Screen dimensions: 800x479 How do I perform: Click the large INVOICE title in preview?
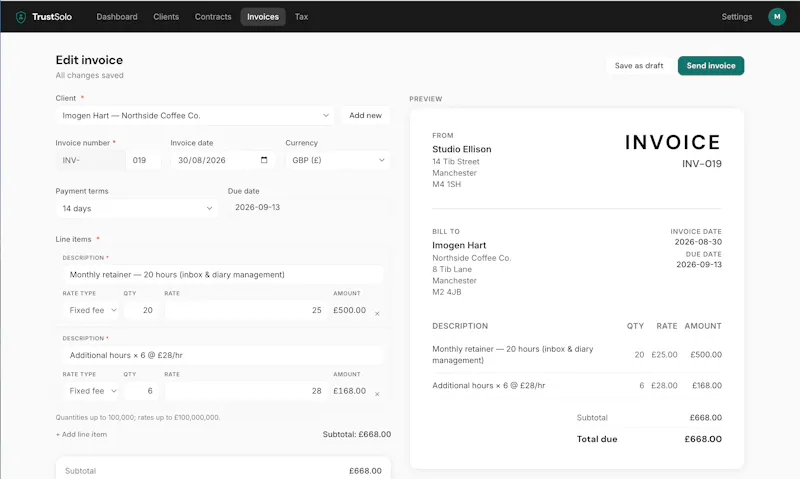pyautogui.click(x=673, y=142)
